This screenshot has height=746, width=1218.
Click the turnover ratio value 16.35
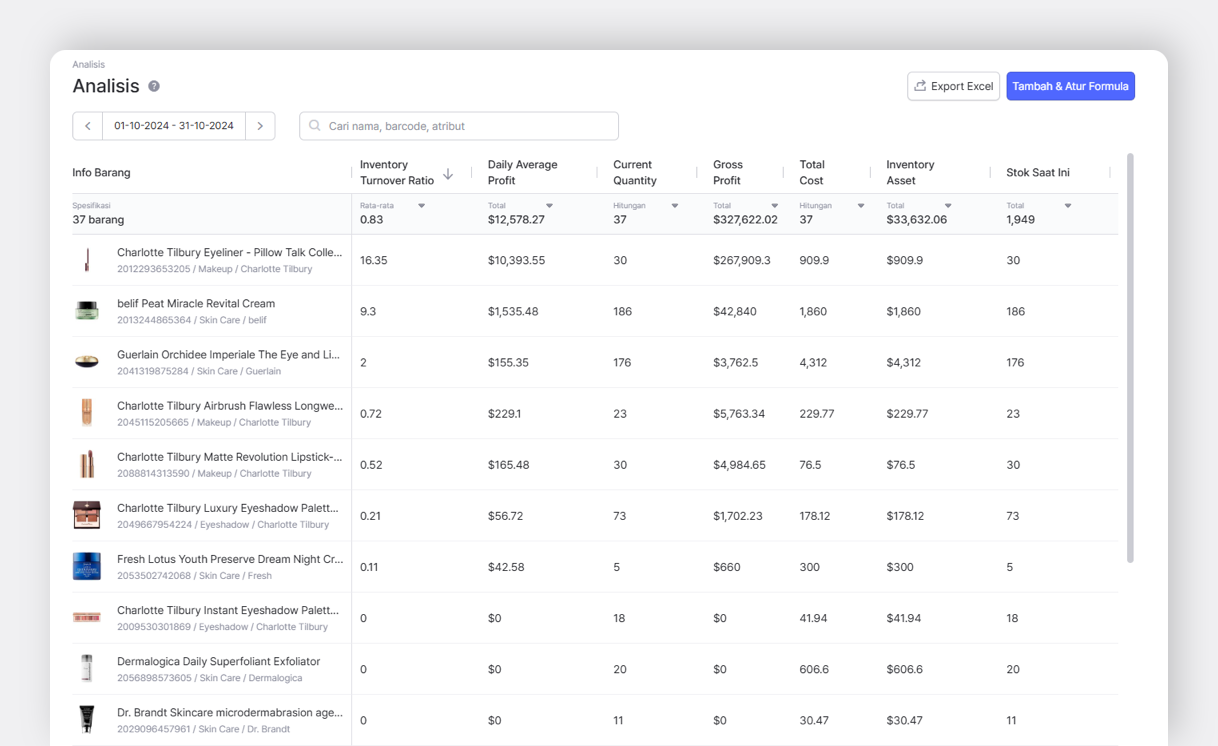(374, 260)
